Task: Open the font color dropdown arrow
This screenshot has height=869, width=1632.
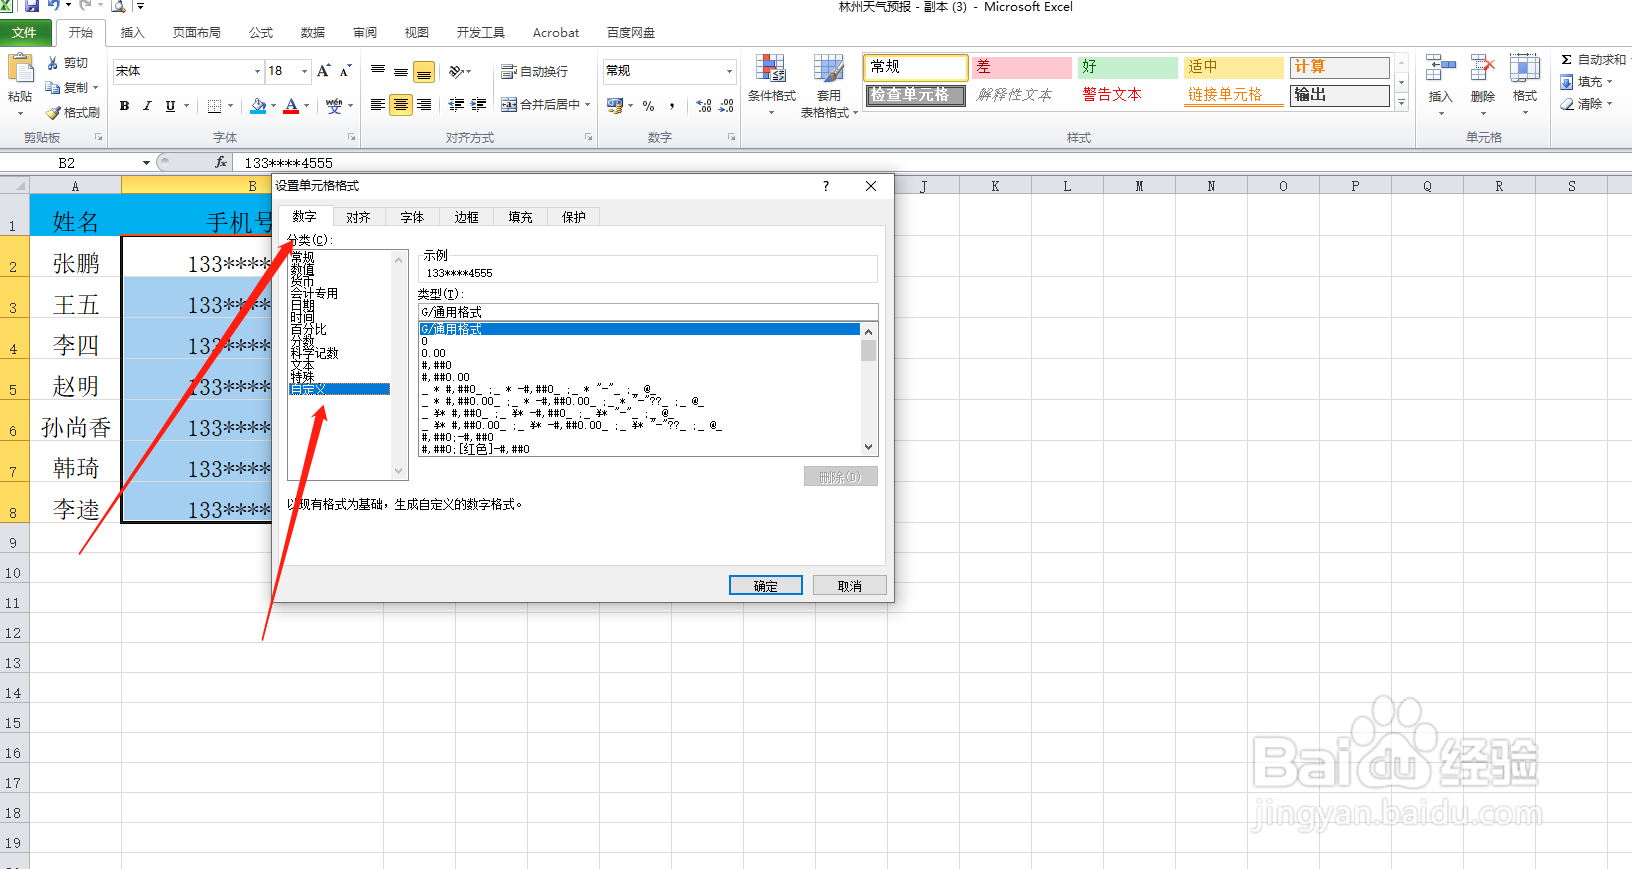Action: point(306,105)
